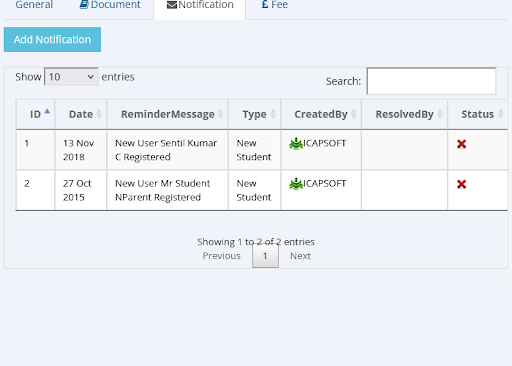Select the Notification tab

pos(200,5)
